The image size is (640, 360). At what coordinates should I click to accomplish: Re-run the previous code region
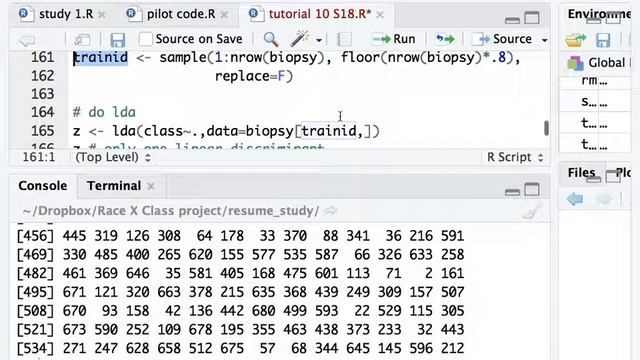click(445, 39)
